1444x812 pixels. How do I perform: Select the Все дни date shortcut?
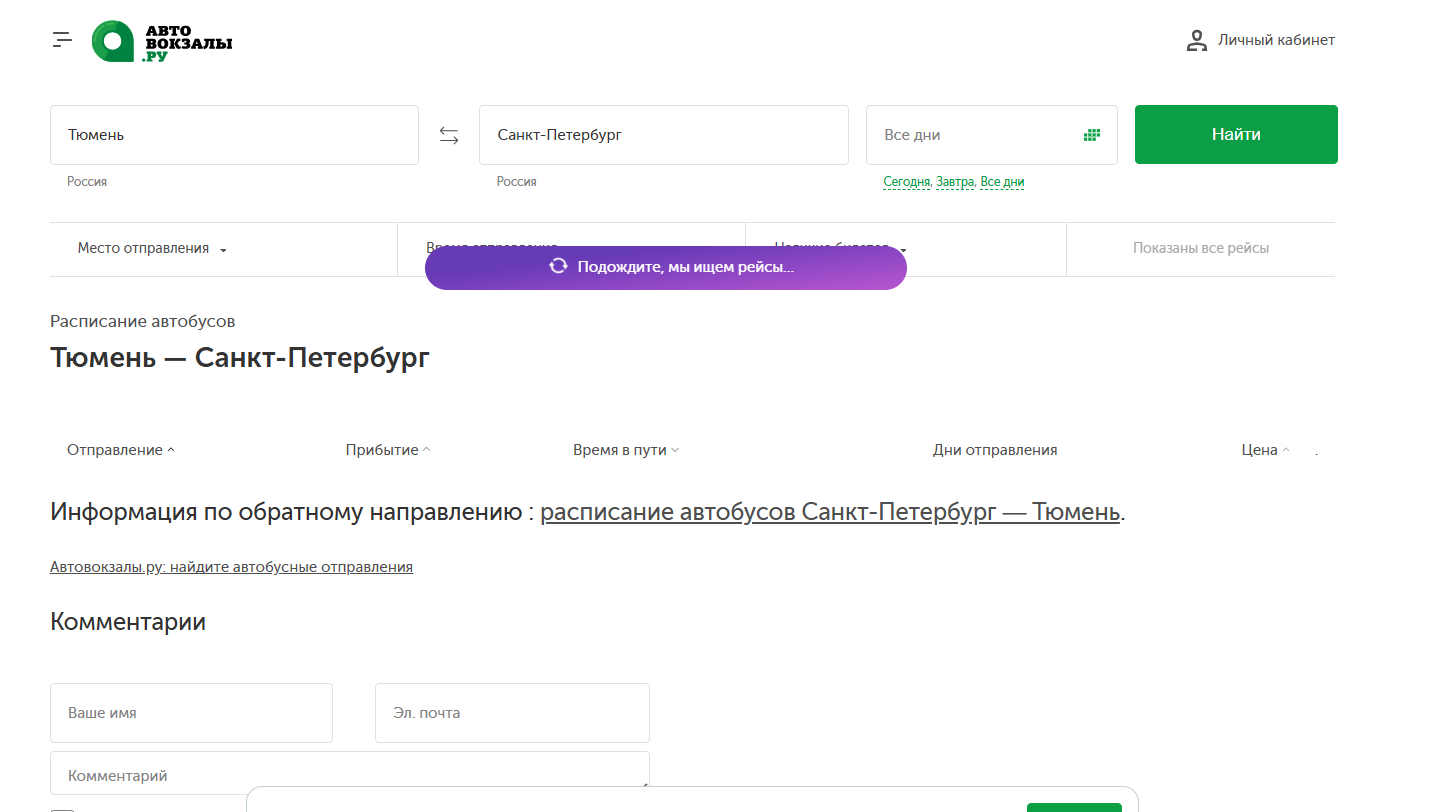tap(1002, 182)
